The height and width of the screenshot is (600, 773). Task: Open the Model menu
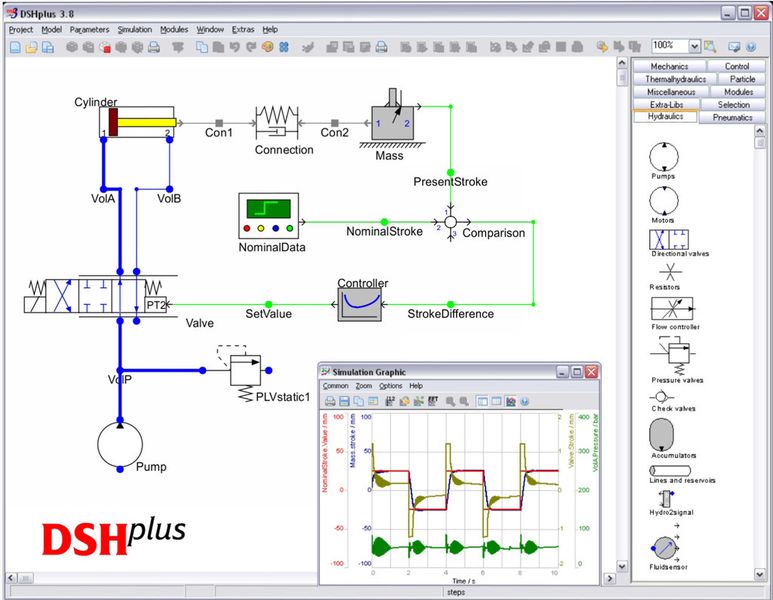(x=51, y=30)
